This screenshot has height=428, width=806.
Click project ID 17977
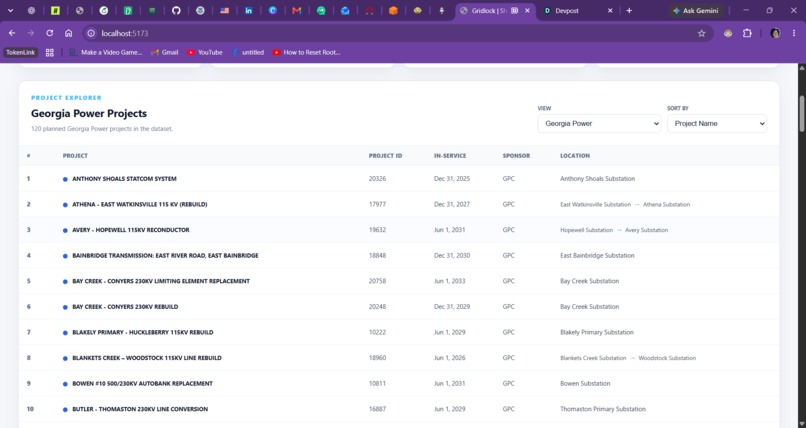[377, 204]
